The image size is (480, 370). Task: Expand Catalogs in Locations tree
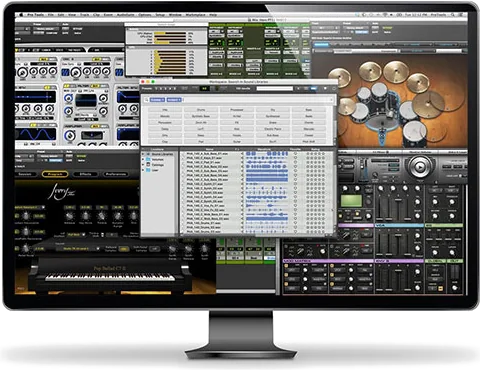point(143,165)
